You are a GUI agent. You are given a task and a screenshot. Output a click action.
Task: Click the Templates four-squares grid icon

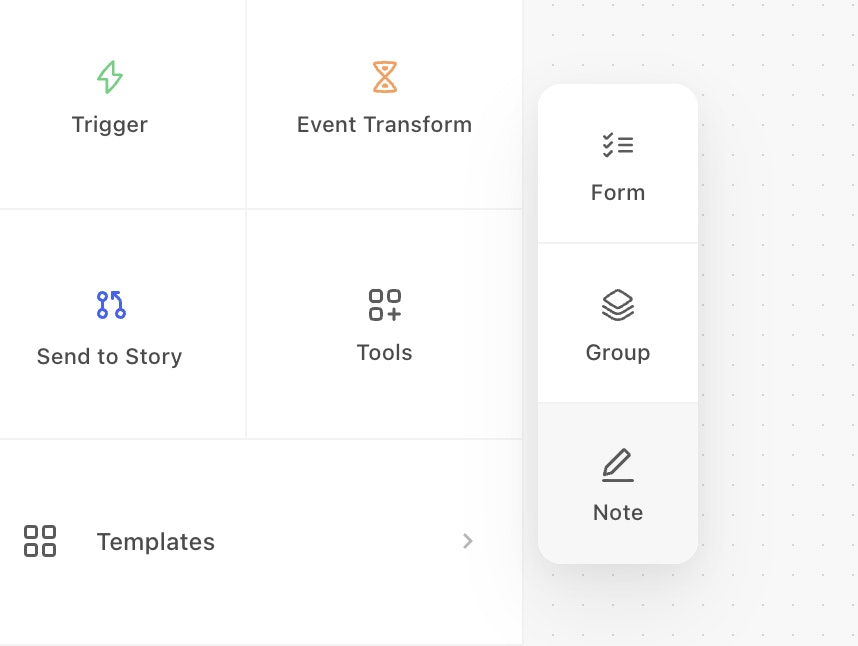click(x=40, y=541)
